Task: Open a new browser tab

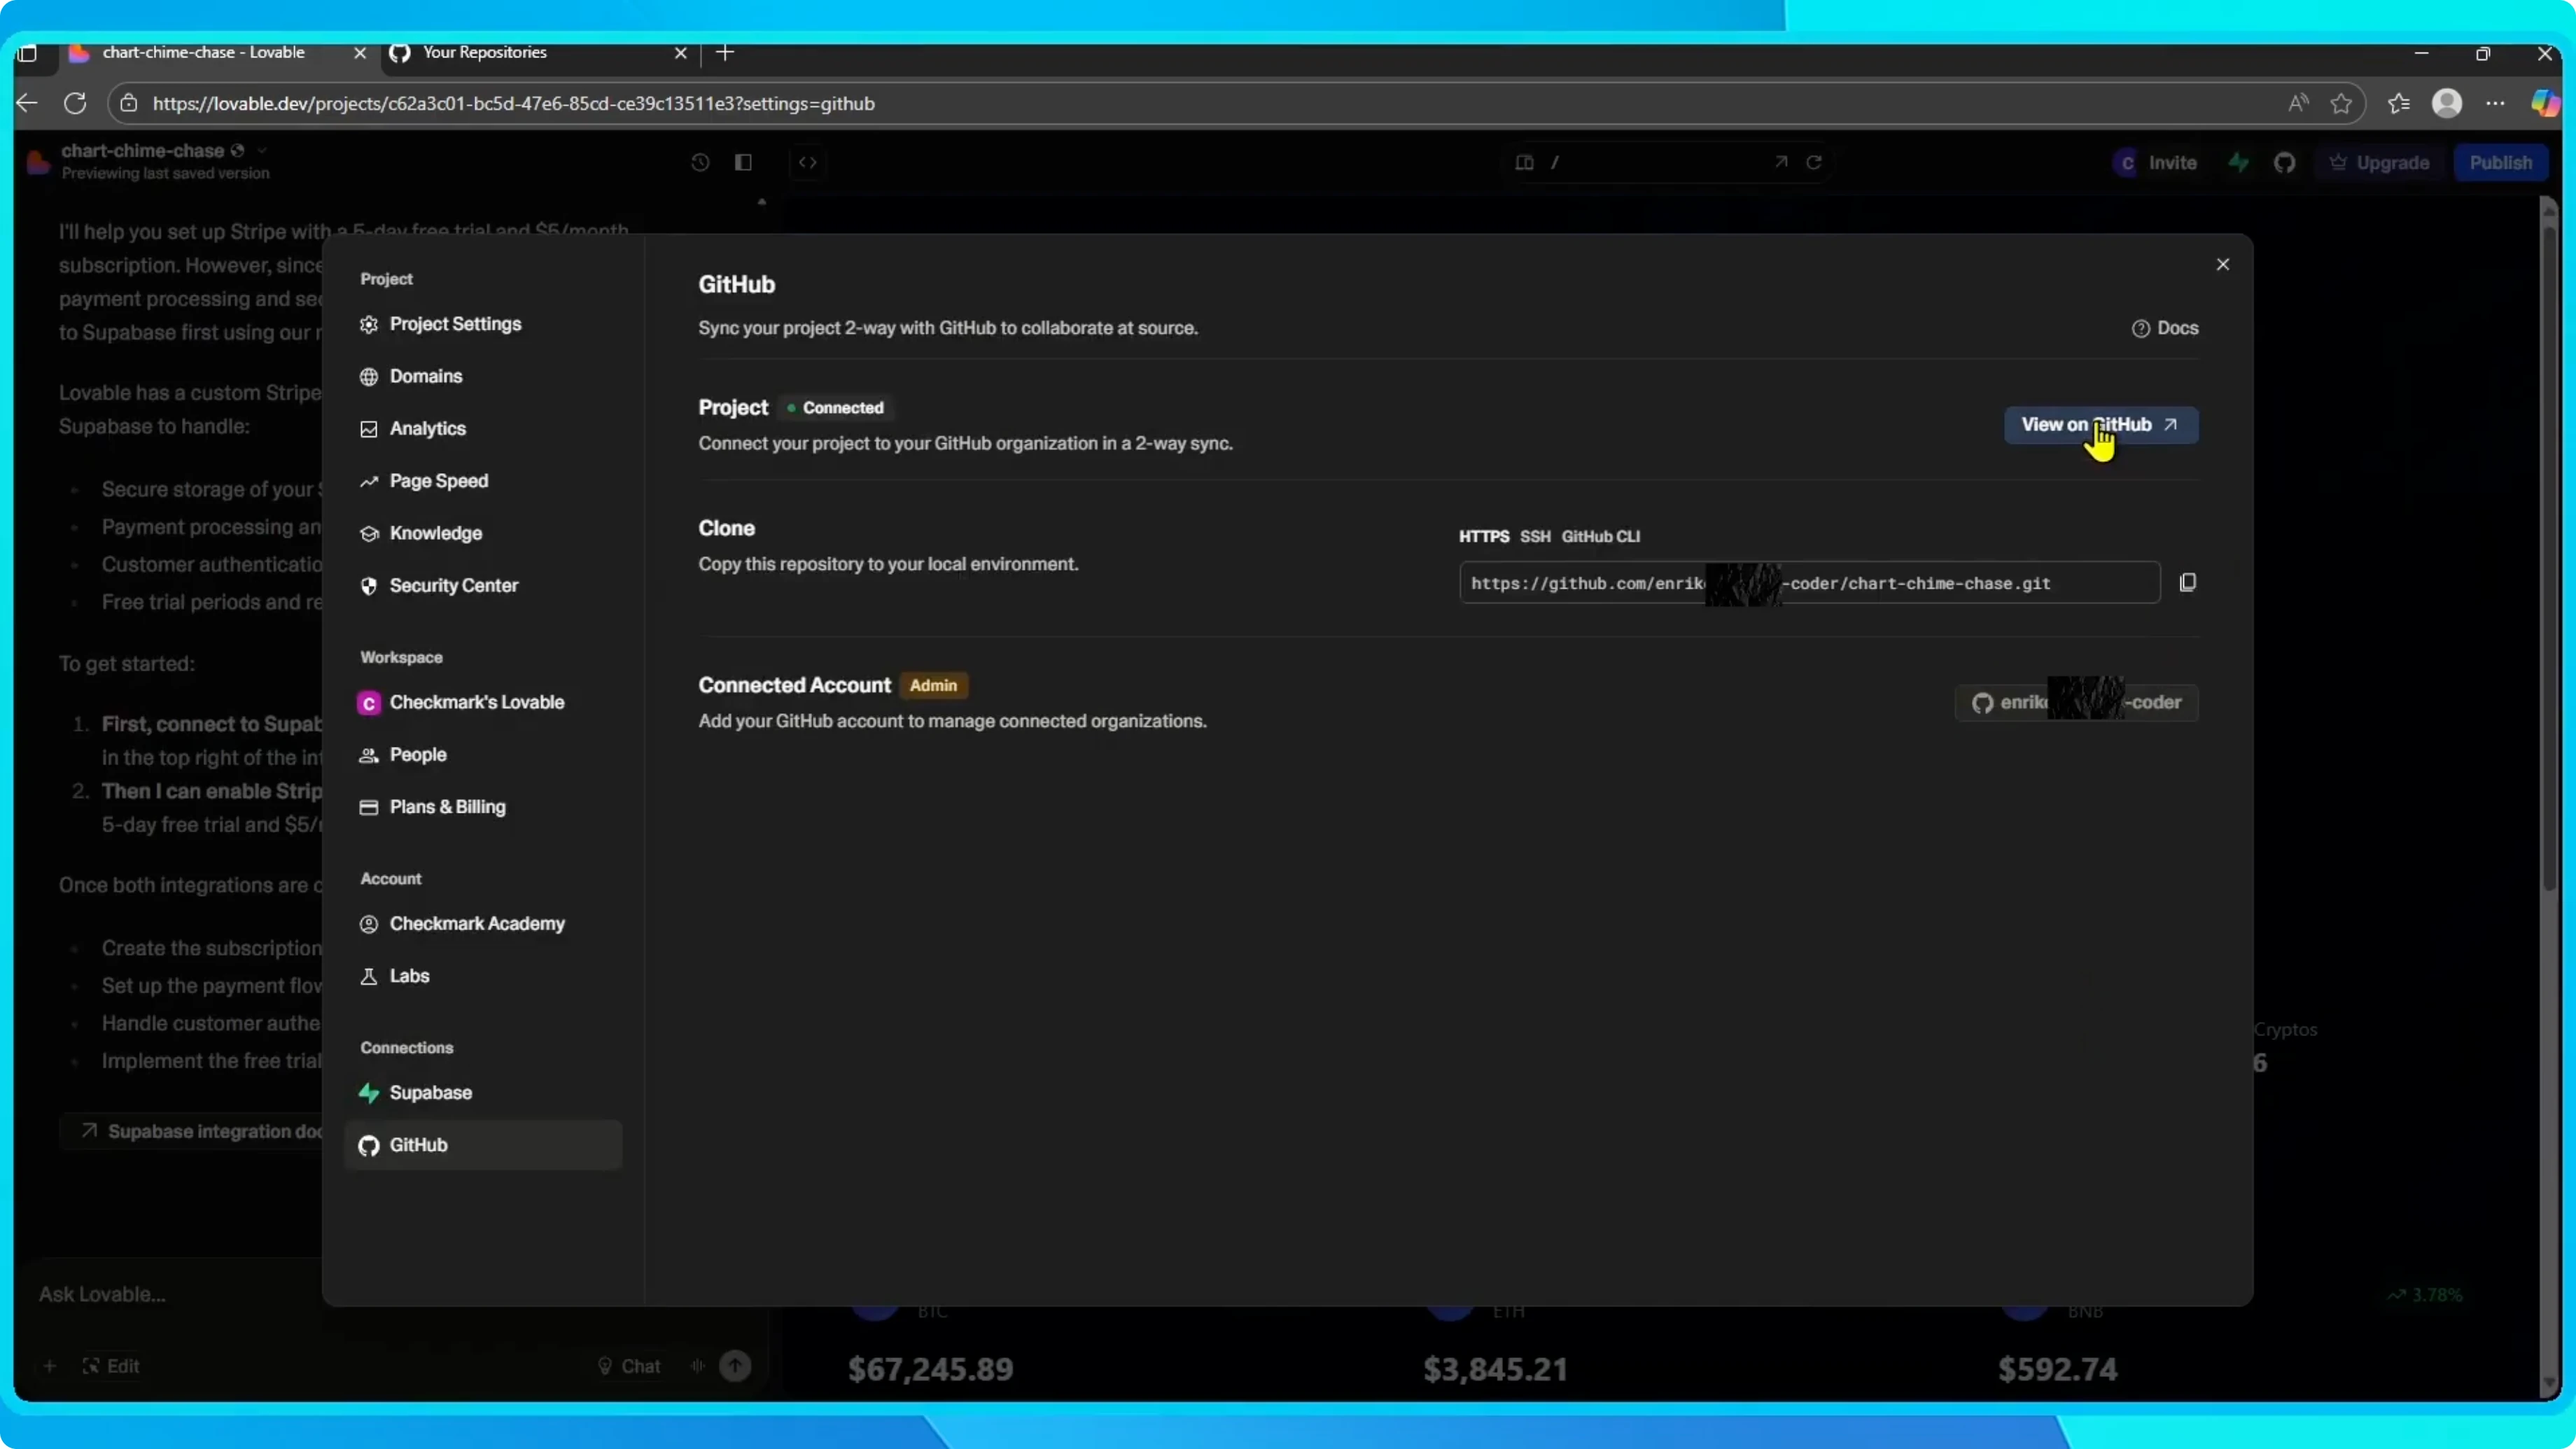Action: tap(726, 53)
